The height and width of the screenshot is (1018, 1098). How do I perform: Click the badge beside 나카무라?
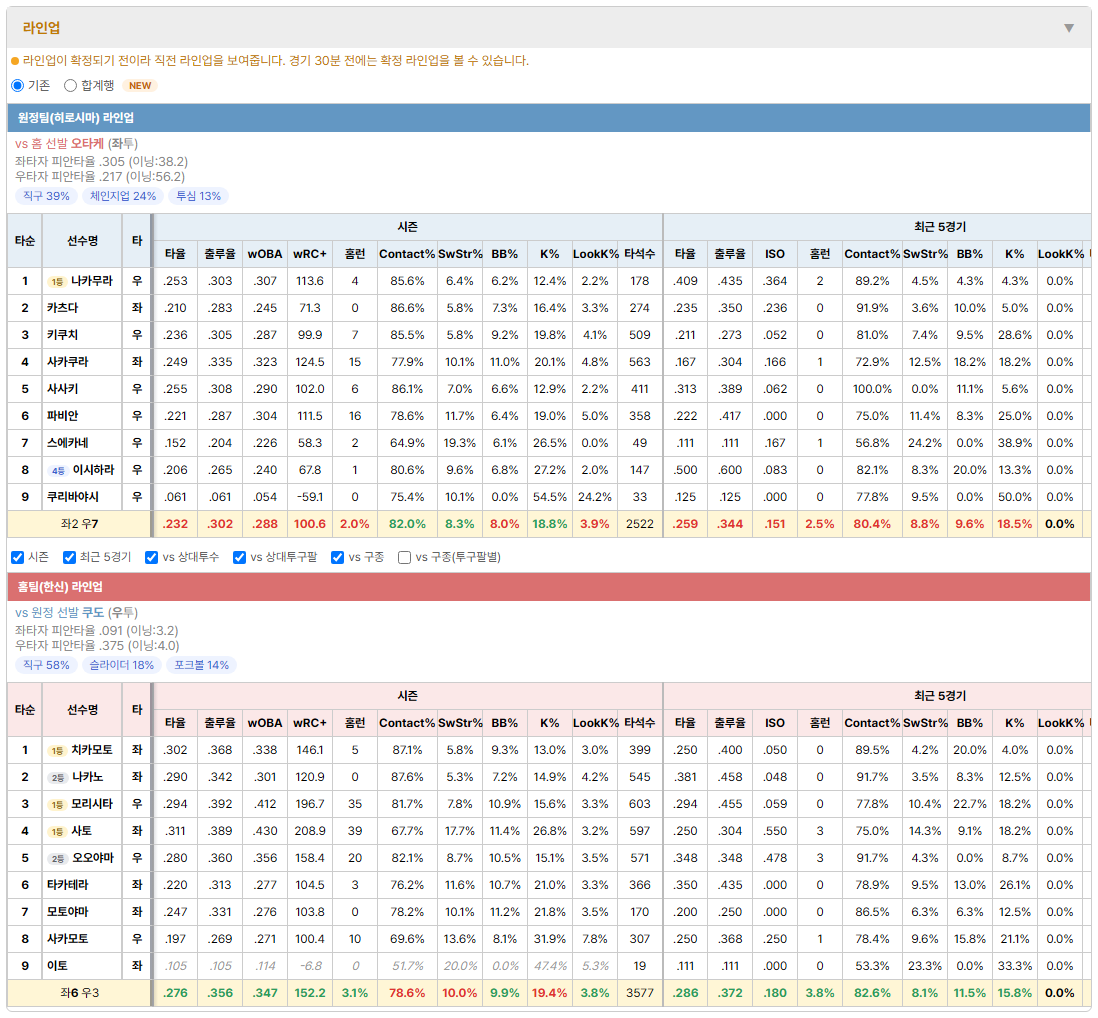(x=57, y=281)
